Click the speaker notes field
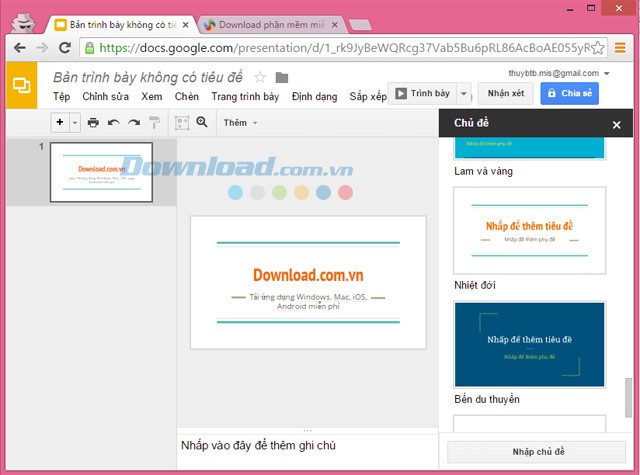The width and height of the screenshot is (640, 475). pos(307,451)
